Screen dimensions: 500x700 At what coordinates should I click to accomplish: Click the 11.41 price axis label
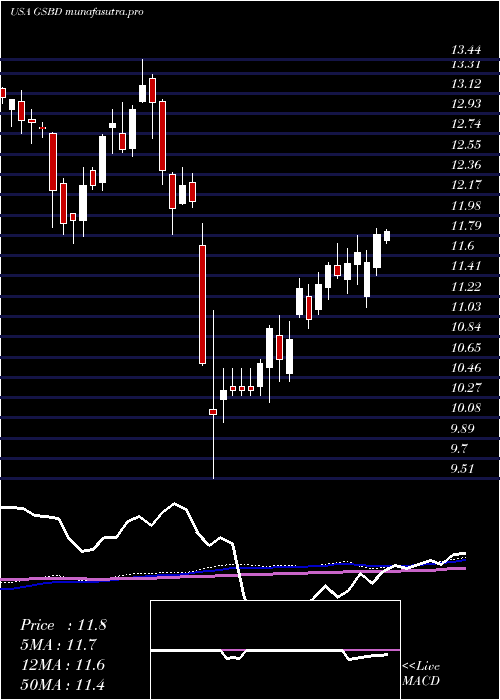(467, 266)
